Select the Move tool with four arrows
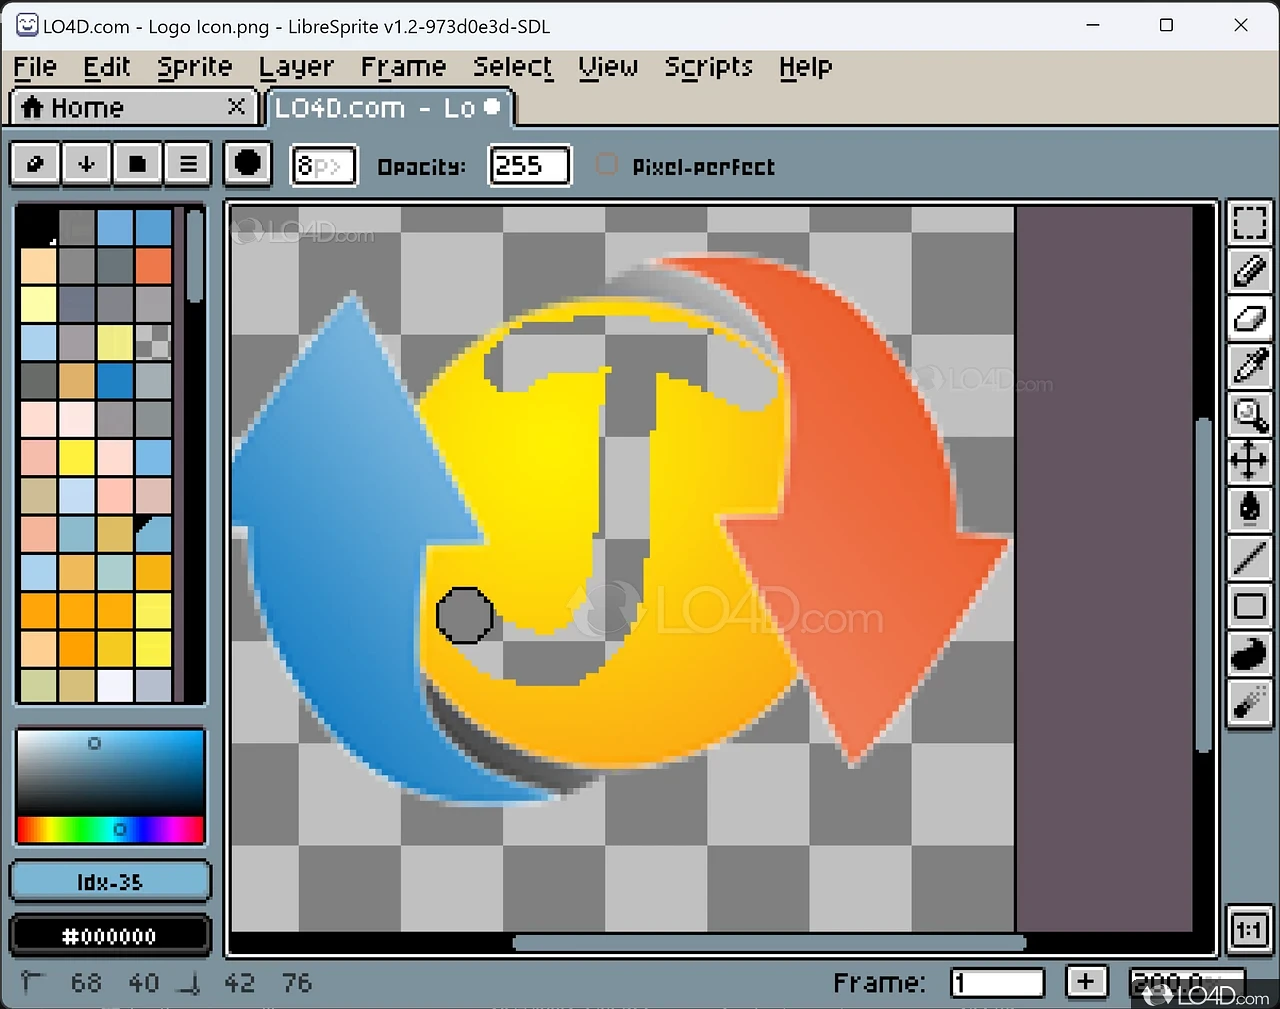Viewport: 1280px width, 1009px height. 1249,461
